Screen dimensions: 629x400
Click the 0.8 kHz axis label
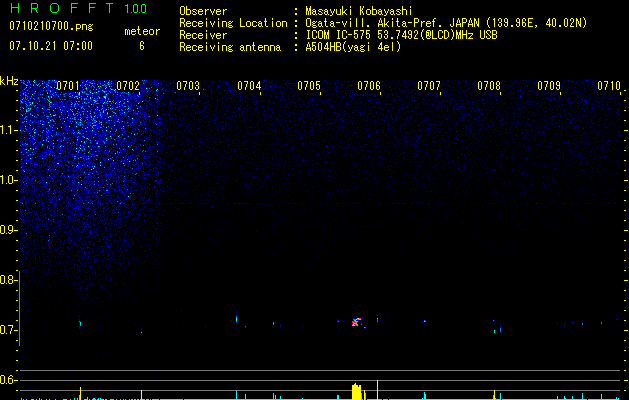tap(9, 280)
